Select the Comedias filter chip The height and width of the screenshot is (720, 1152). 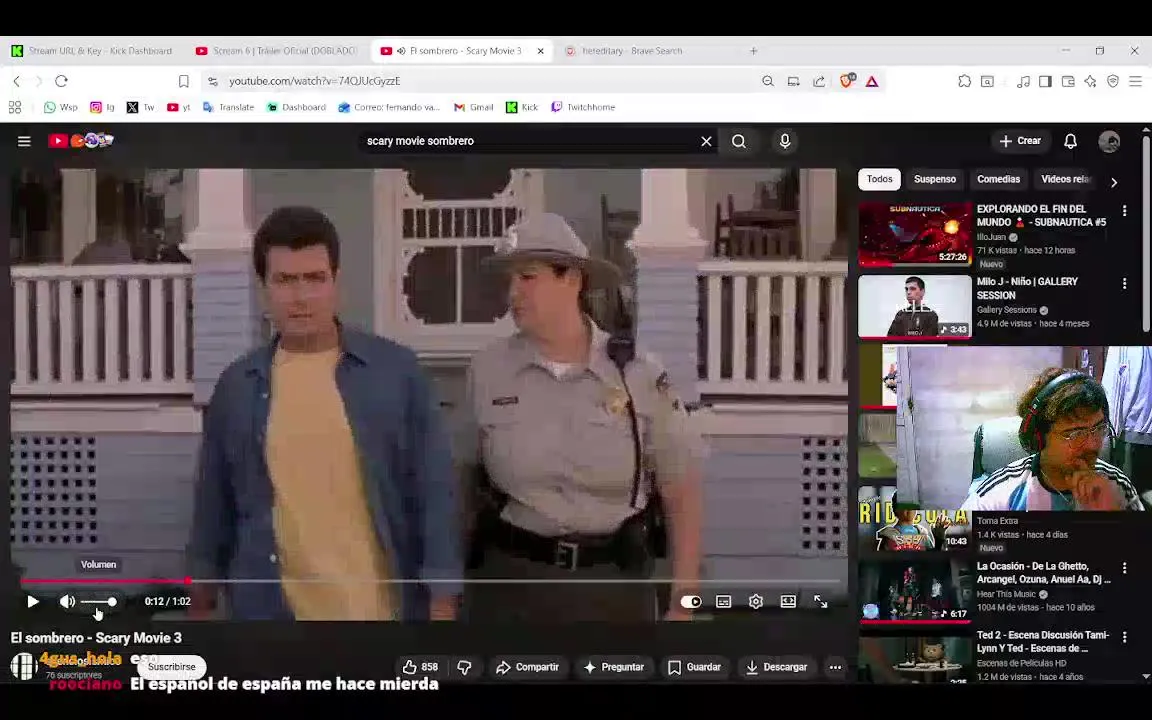click(x=998, y=179)
